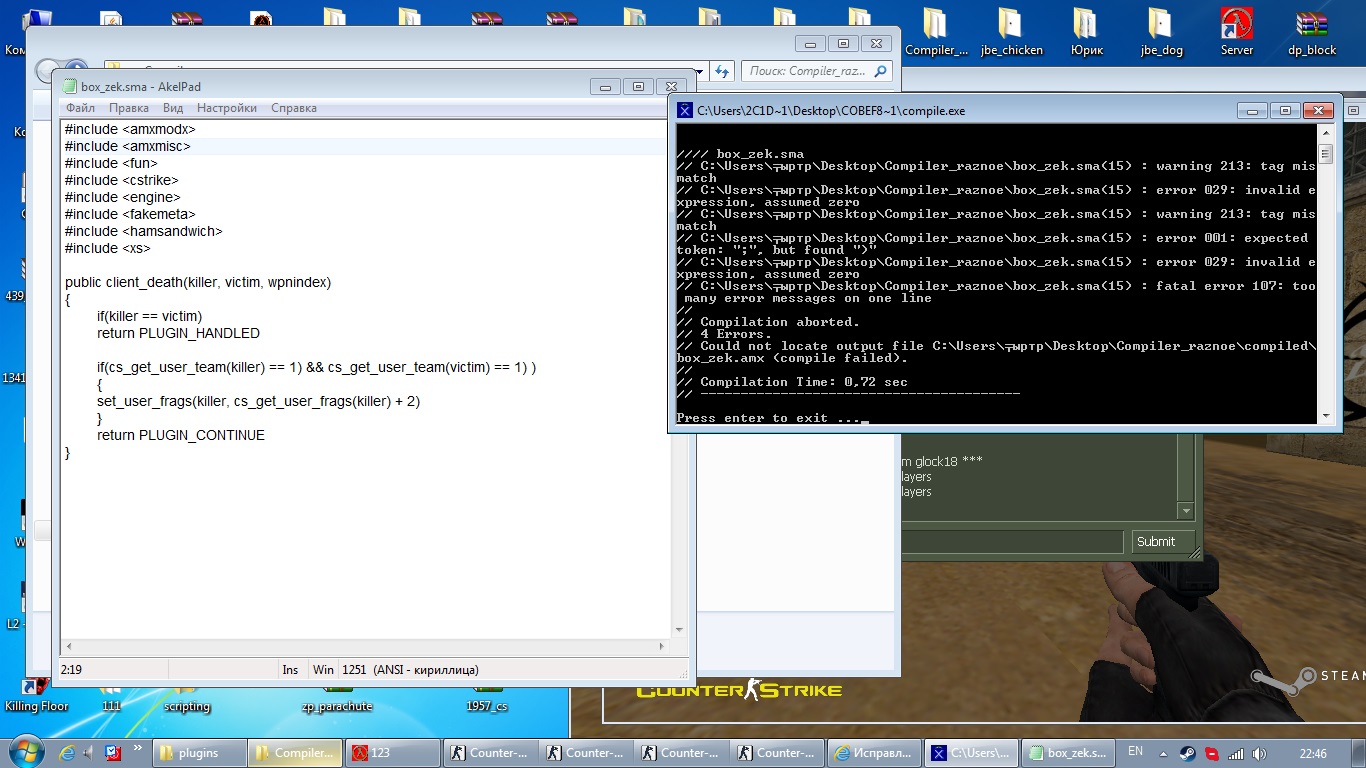This screenshot has height=768, width=1366.
Task: Open the network signal tray icon
Action: click(x=1237, y=753)
